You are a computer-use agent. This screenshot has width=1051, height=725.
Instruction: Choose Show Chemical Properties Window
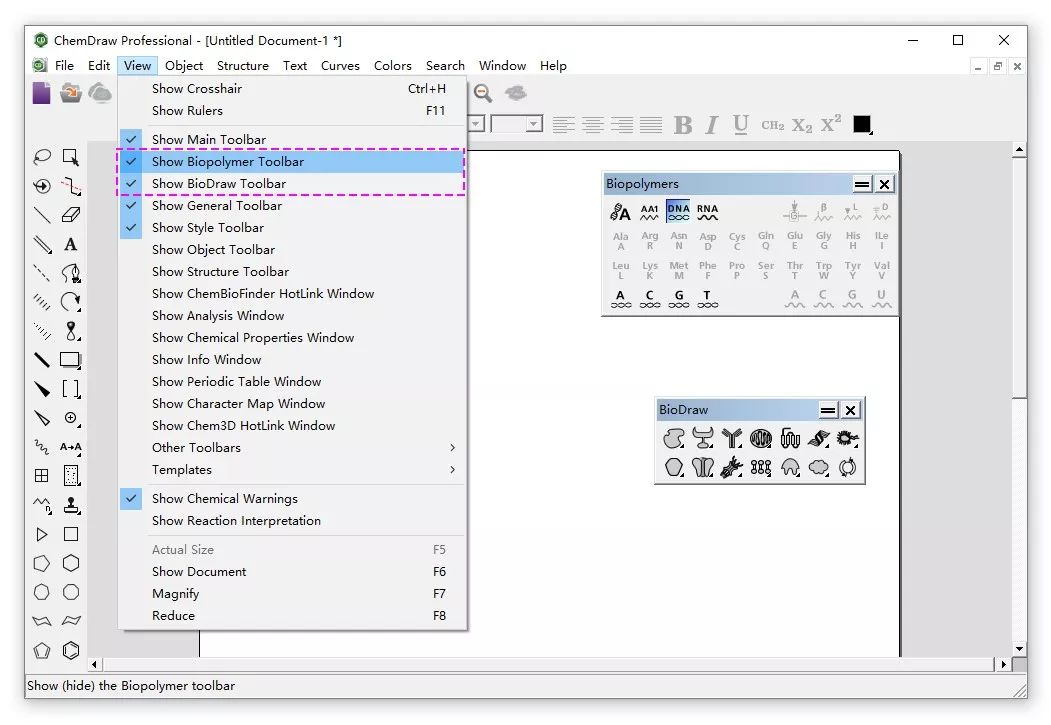pos(292,338)
